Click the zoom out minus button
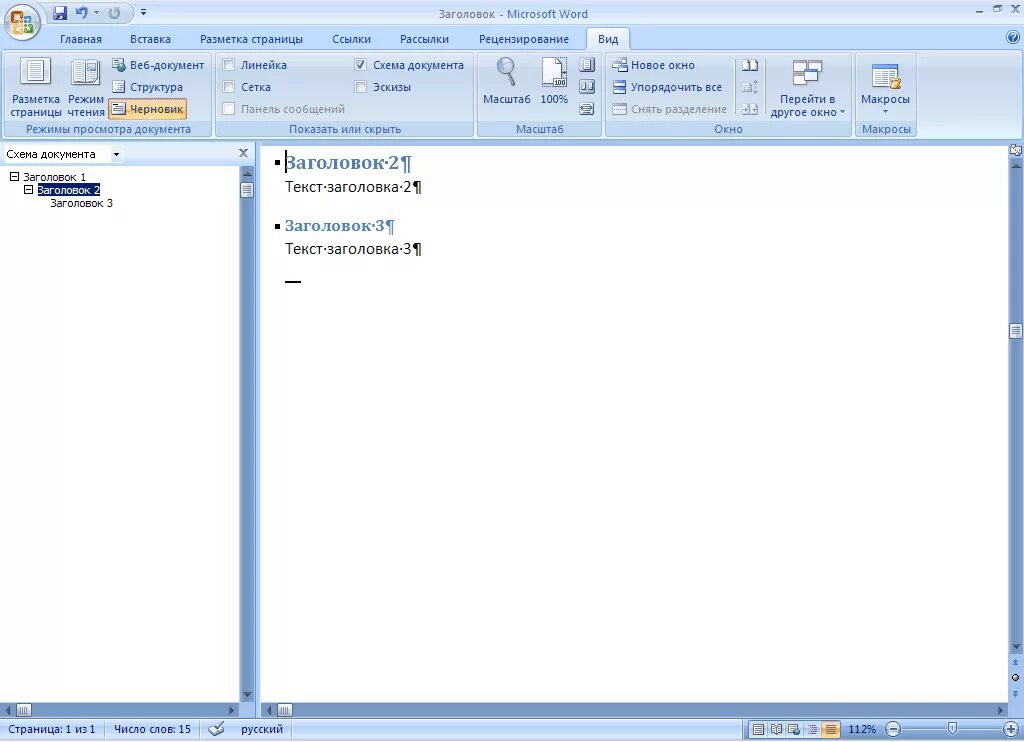This screenshot has width=1024, height=742. (x=893, y=729)
